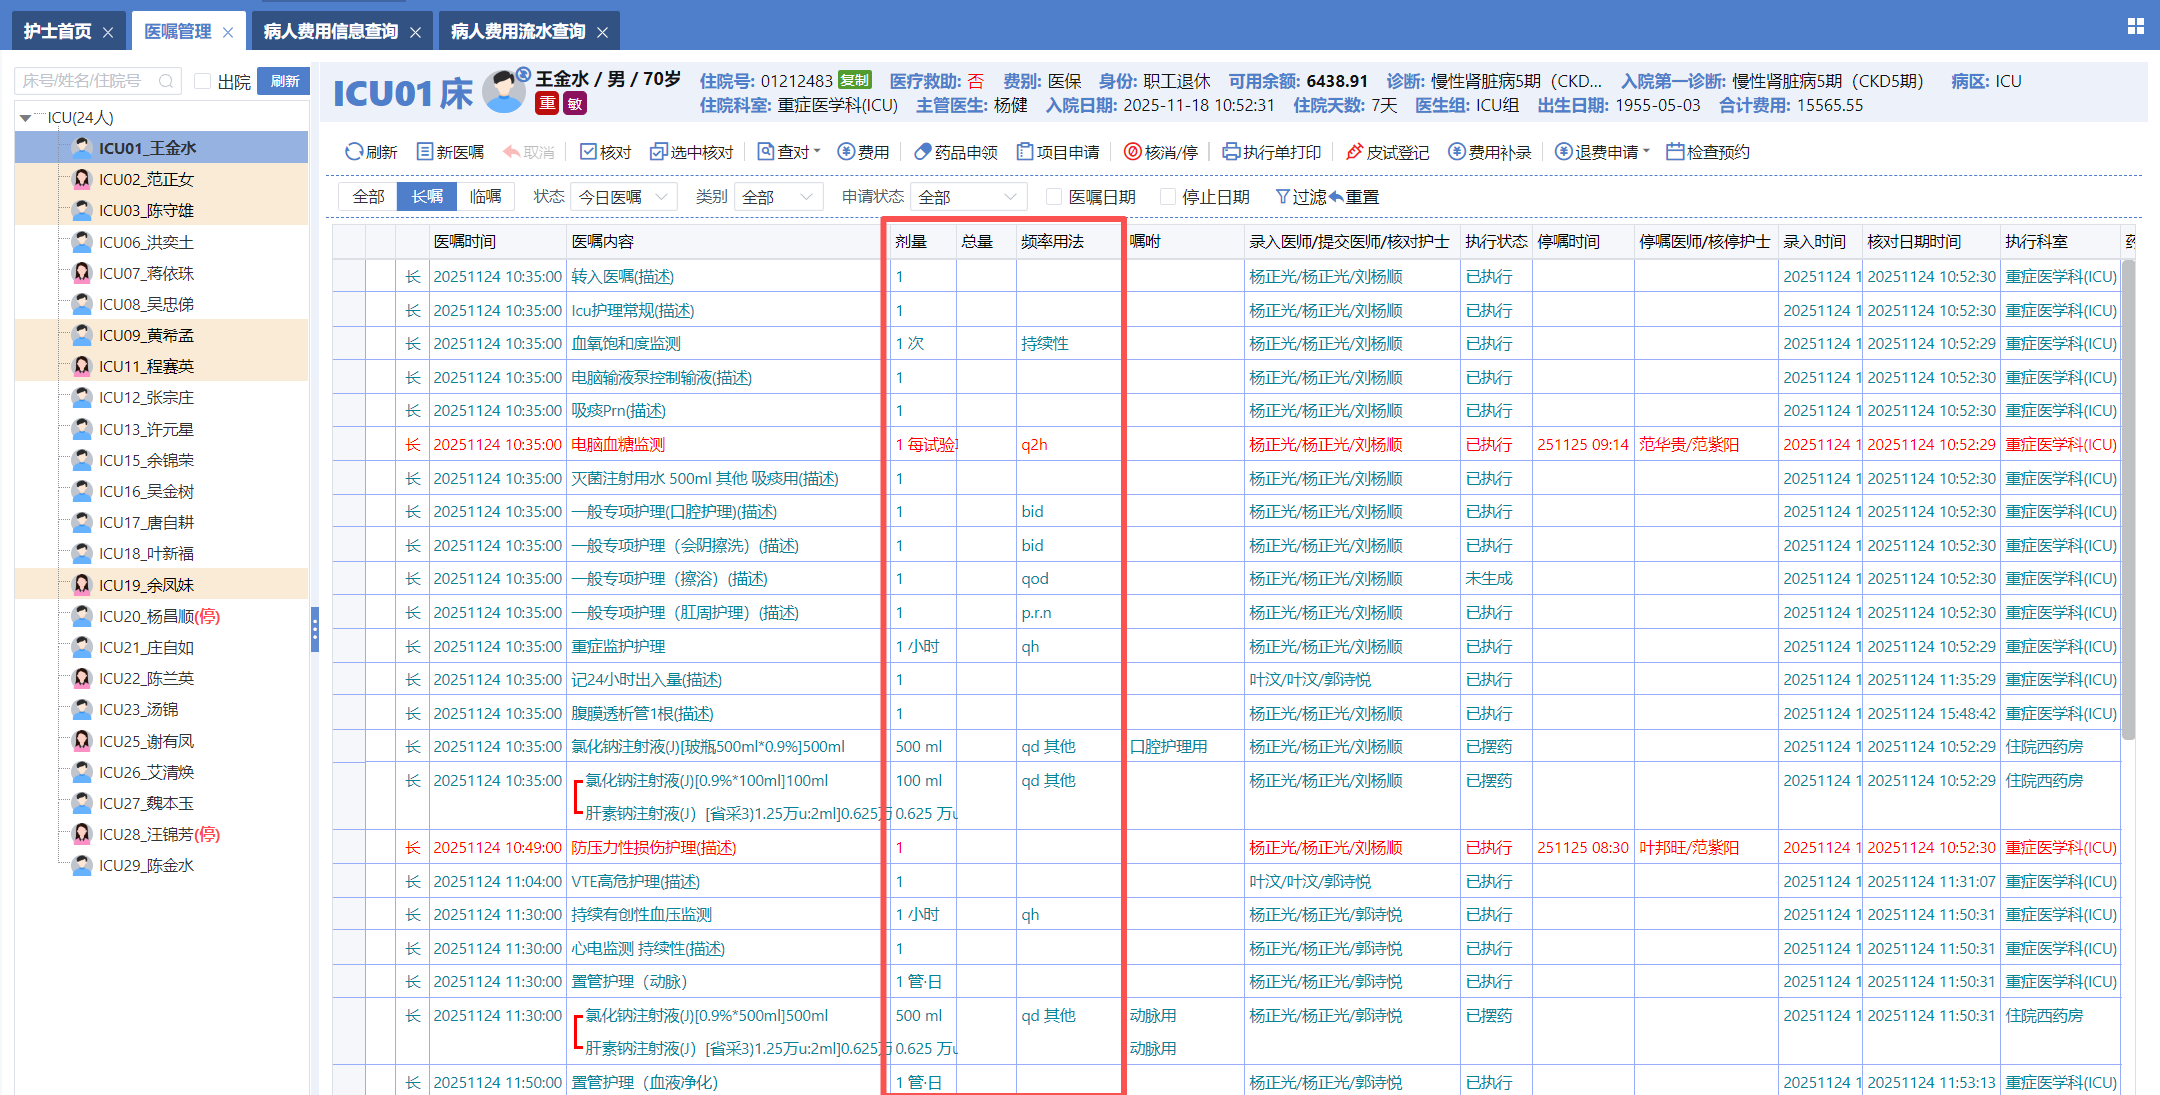Image resolution: width=2160 pixels, height=1095 pixels.
Task: Enable the 出院 checkbox
Action: click(203, 81)
